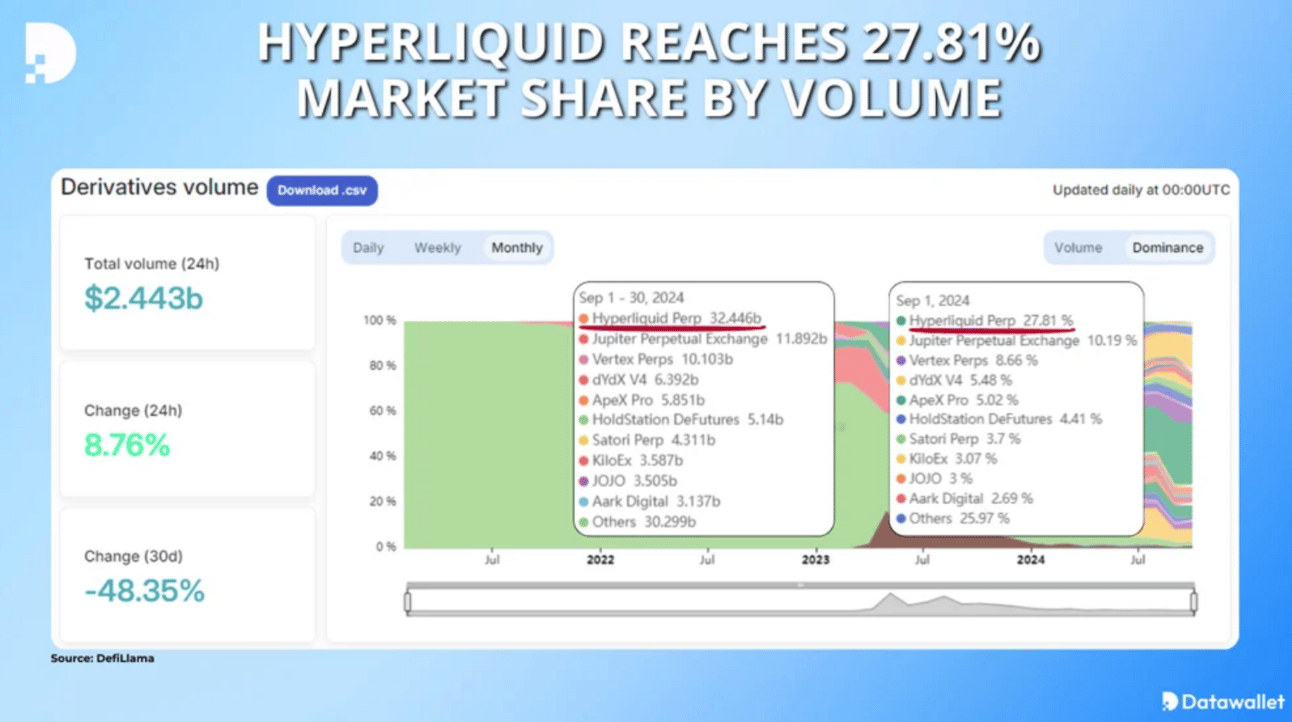
Task: Grab the right handle of the time range slider
Action: pyautogui.click(x=1194, y=602)
